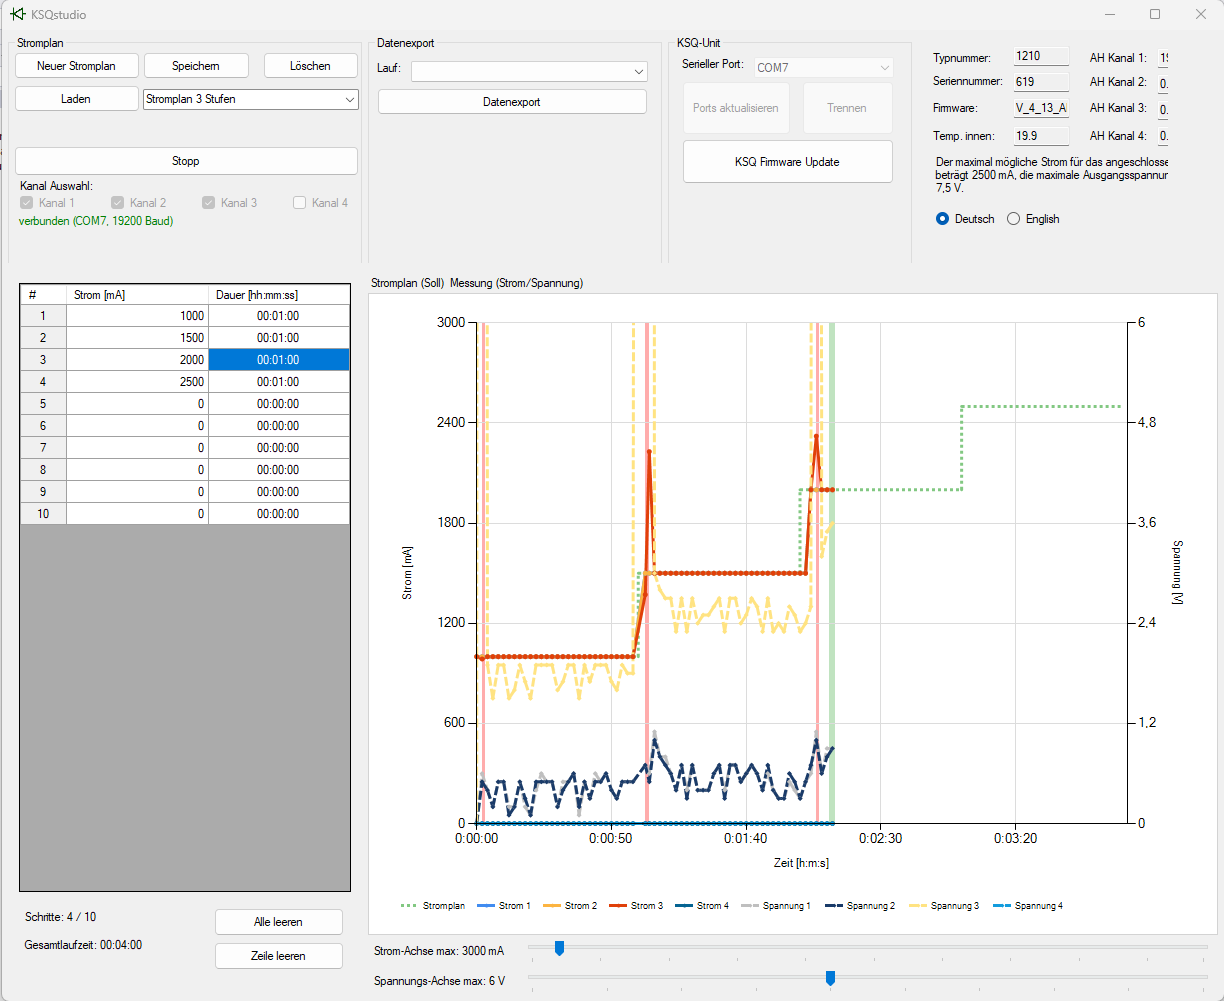Click the KSQstudio app icon in title bar
Image resolution: width=1224 pixels, height=1001 pixels.
(x=18, y=14)
